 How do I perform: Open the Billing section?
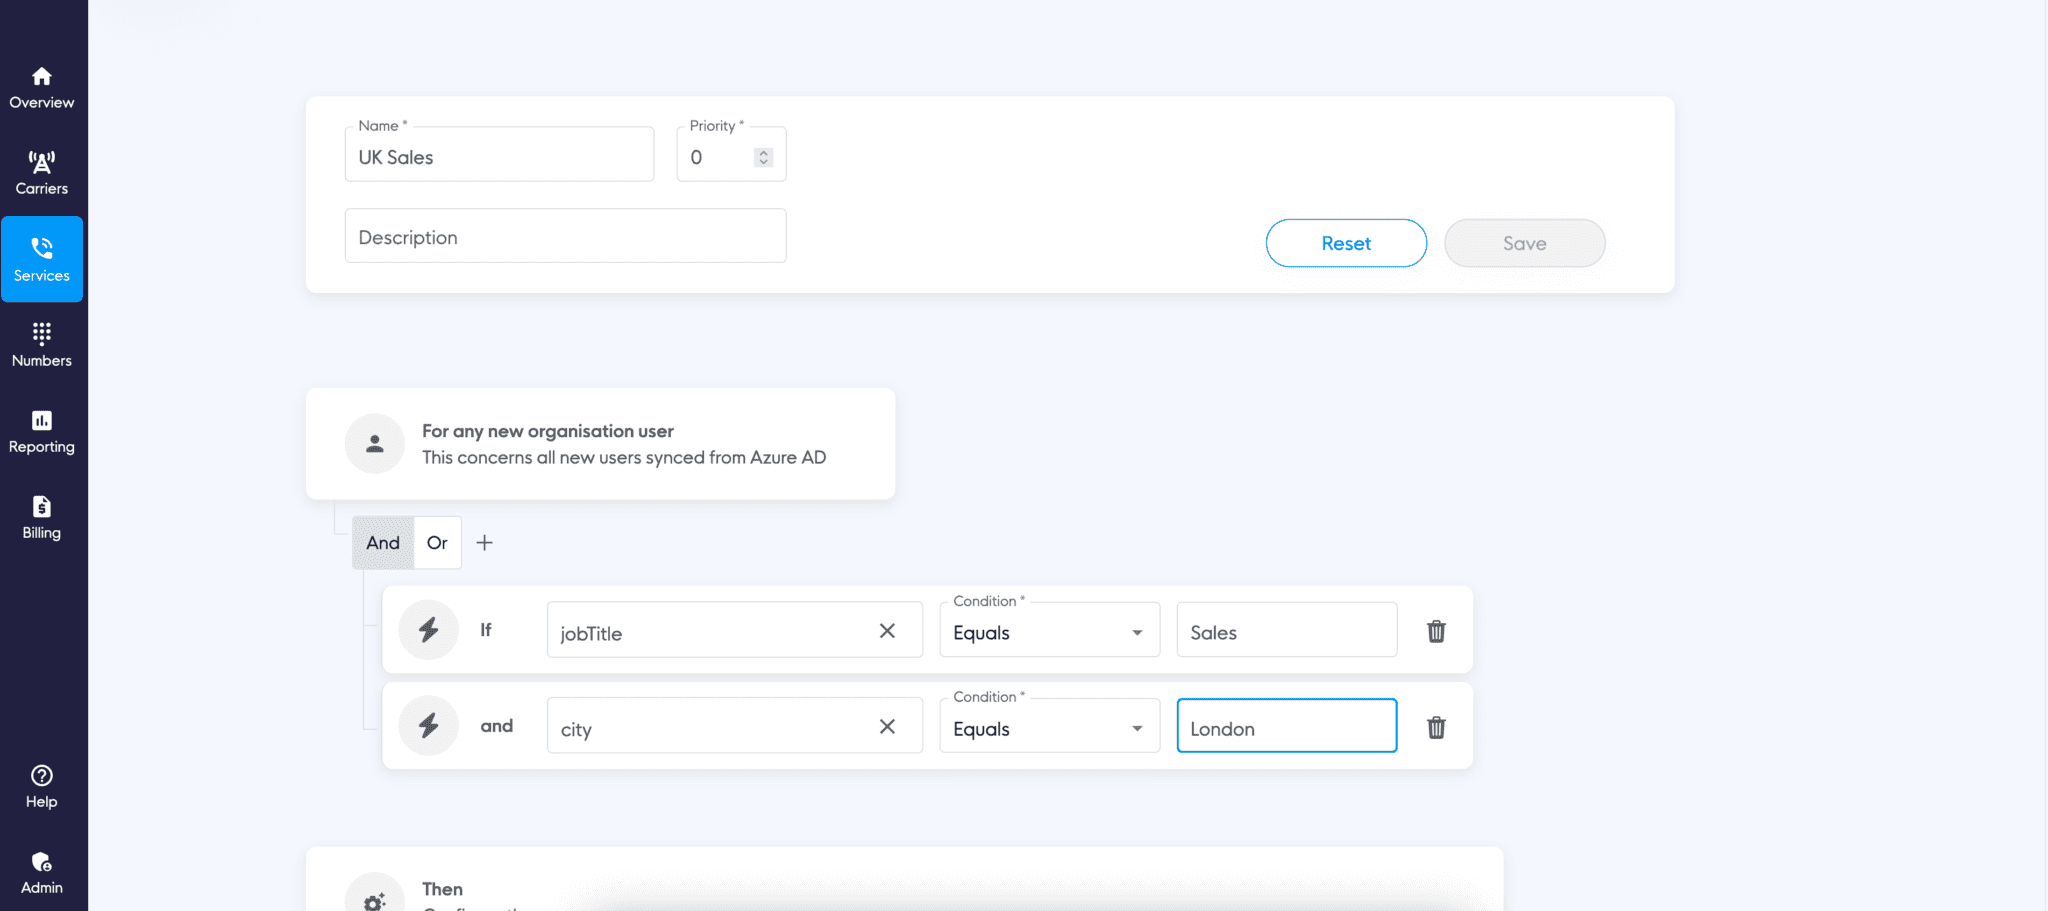tap(41, 516)
